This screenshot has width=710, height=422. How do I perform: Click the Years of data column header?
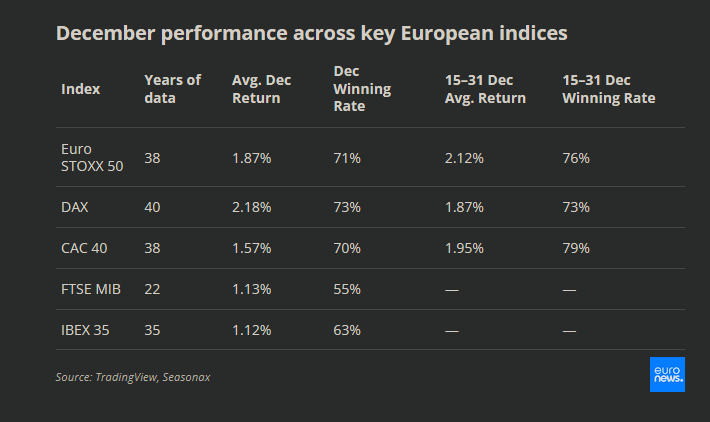(x=172, y=89)
